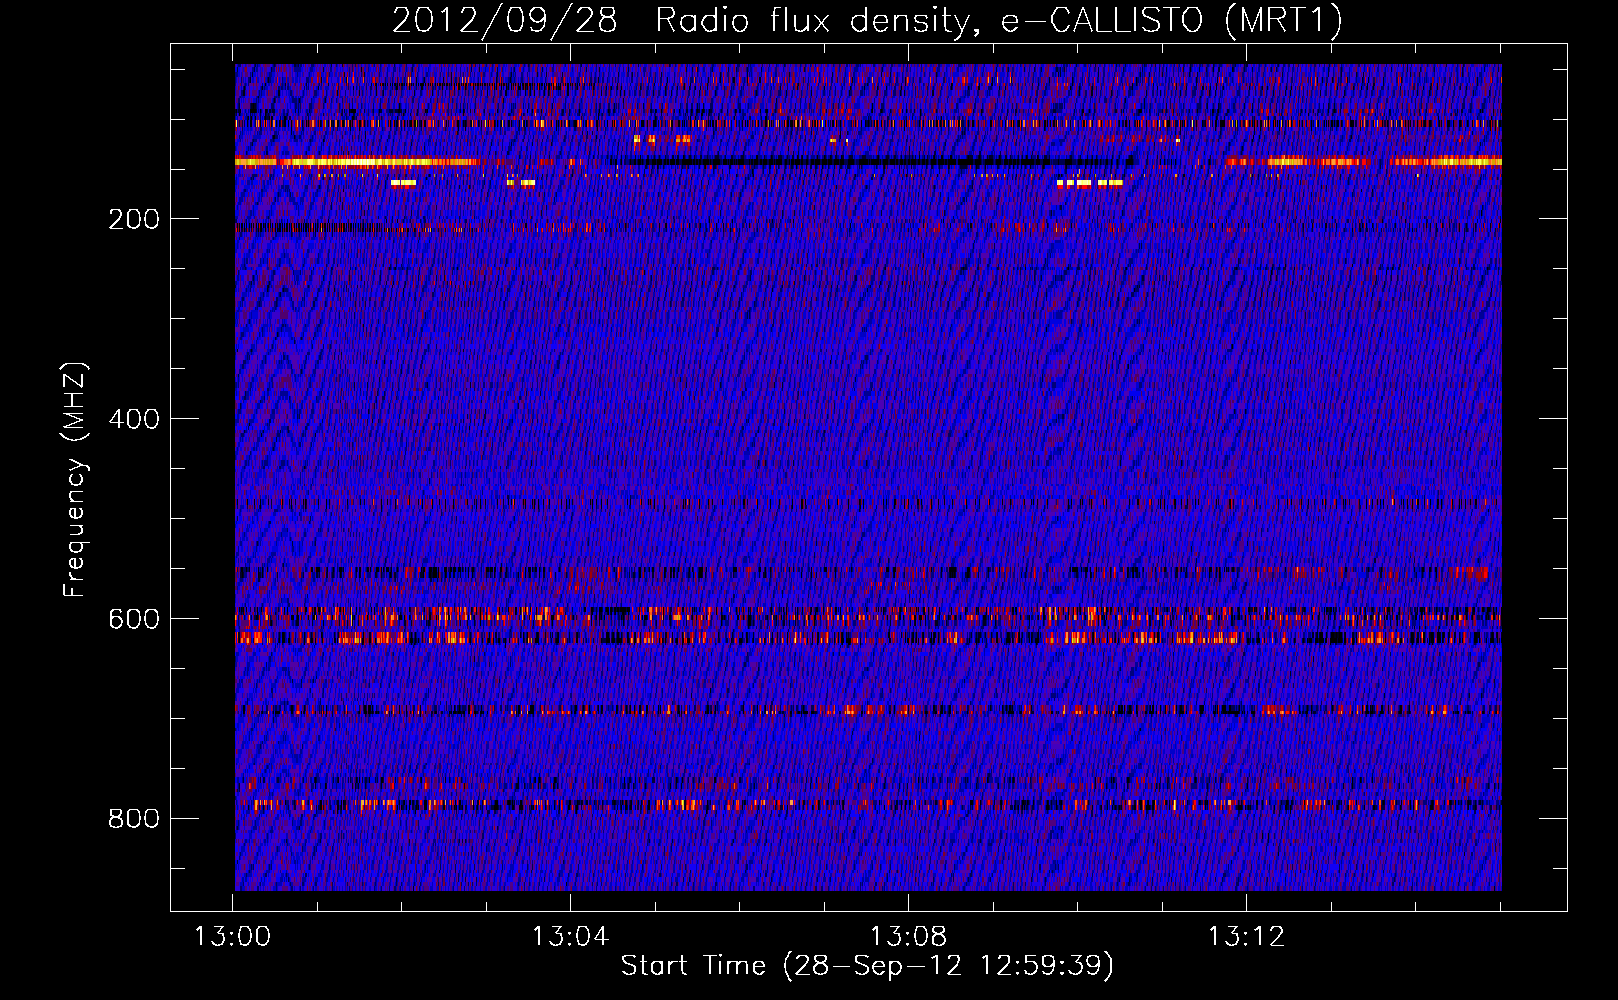Screen dimensions: 1618x1000
Task: Select the 13:08 time tick label
Action: [x=908, y=937]
